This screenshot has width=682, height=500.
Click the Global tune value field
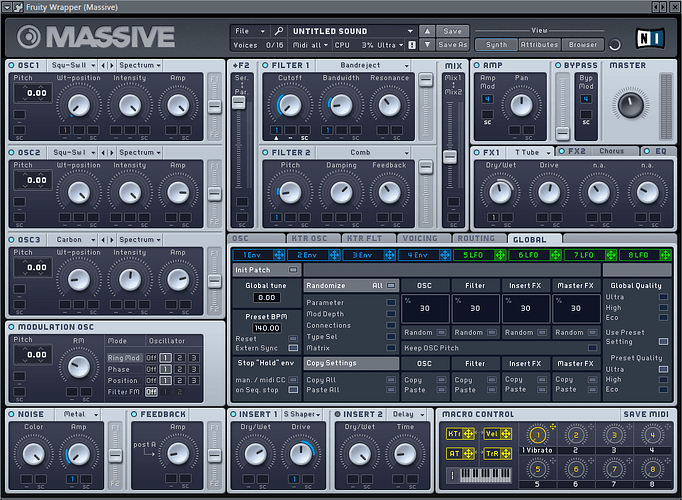tap(267, 297)
